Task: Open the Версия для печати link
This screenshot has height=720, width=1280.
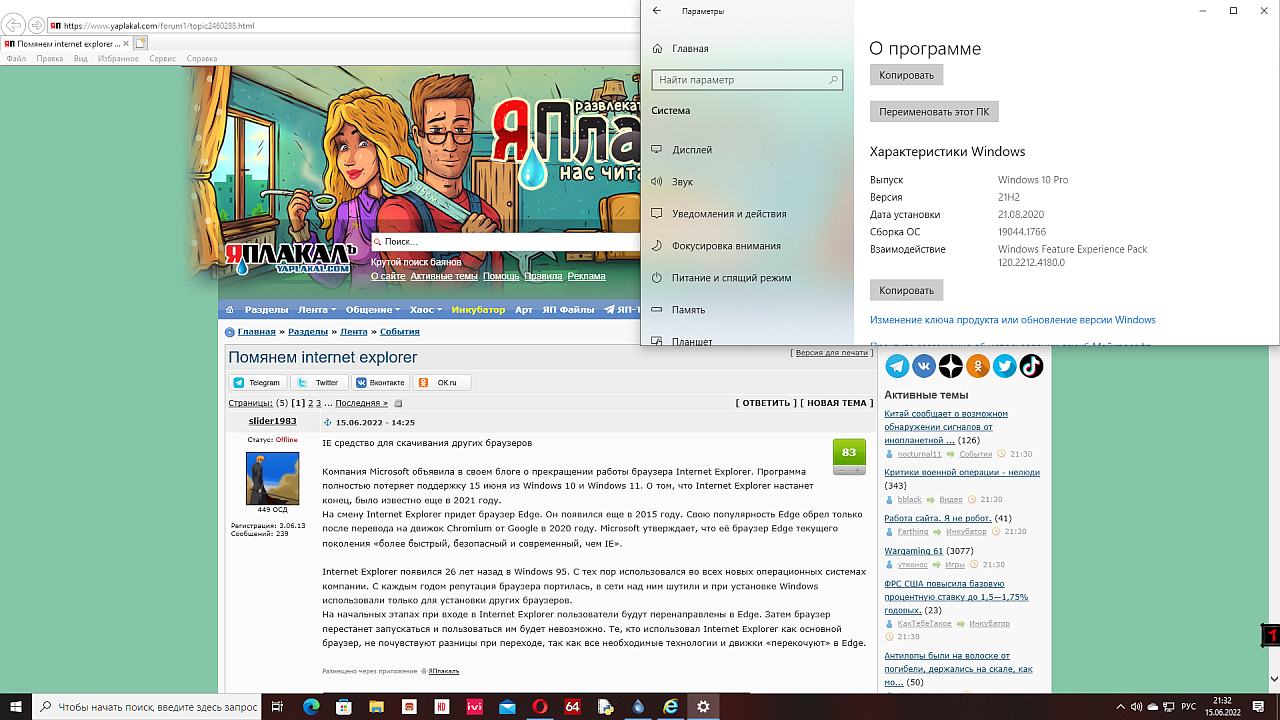Action: (831, 352)
